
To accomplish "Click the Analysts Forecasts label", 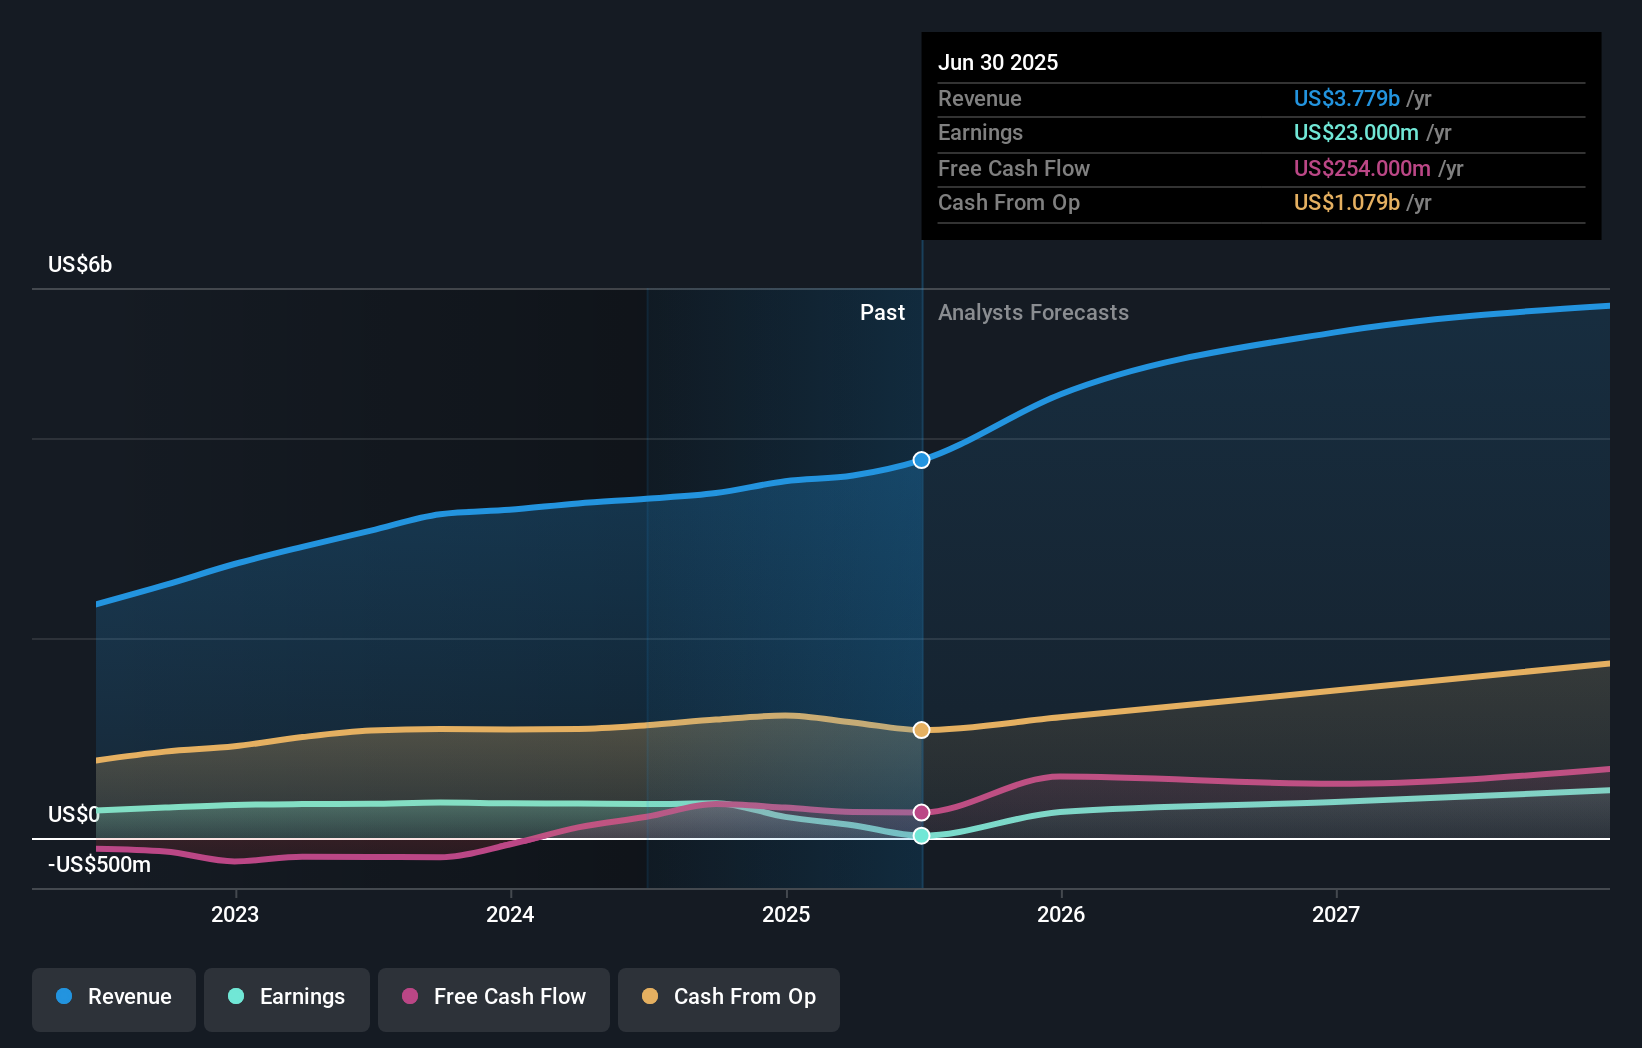I will pos(1033,313).
